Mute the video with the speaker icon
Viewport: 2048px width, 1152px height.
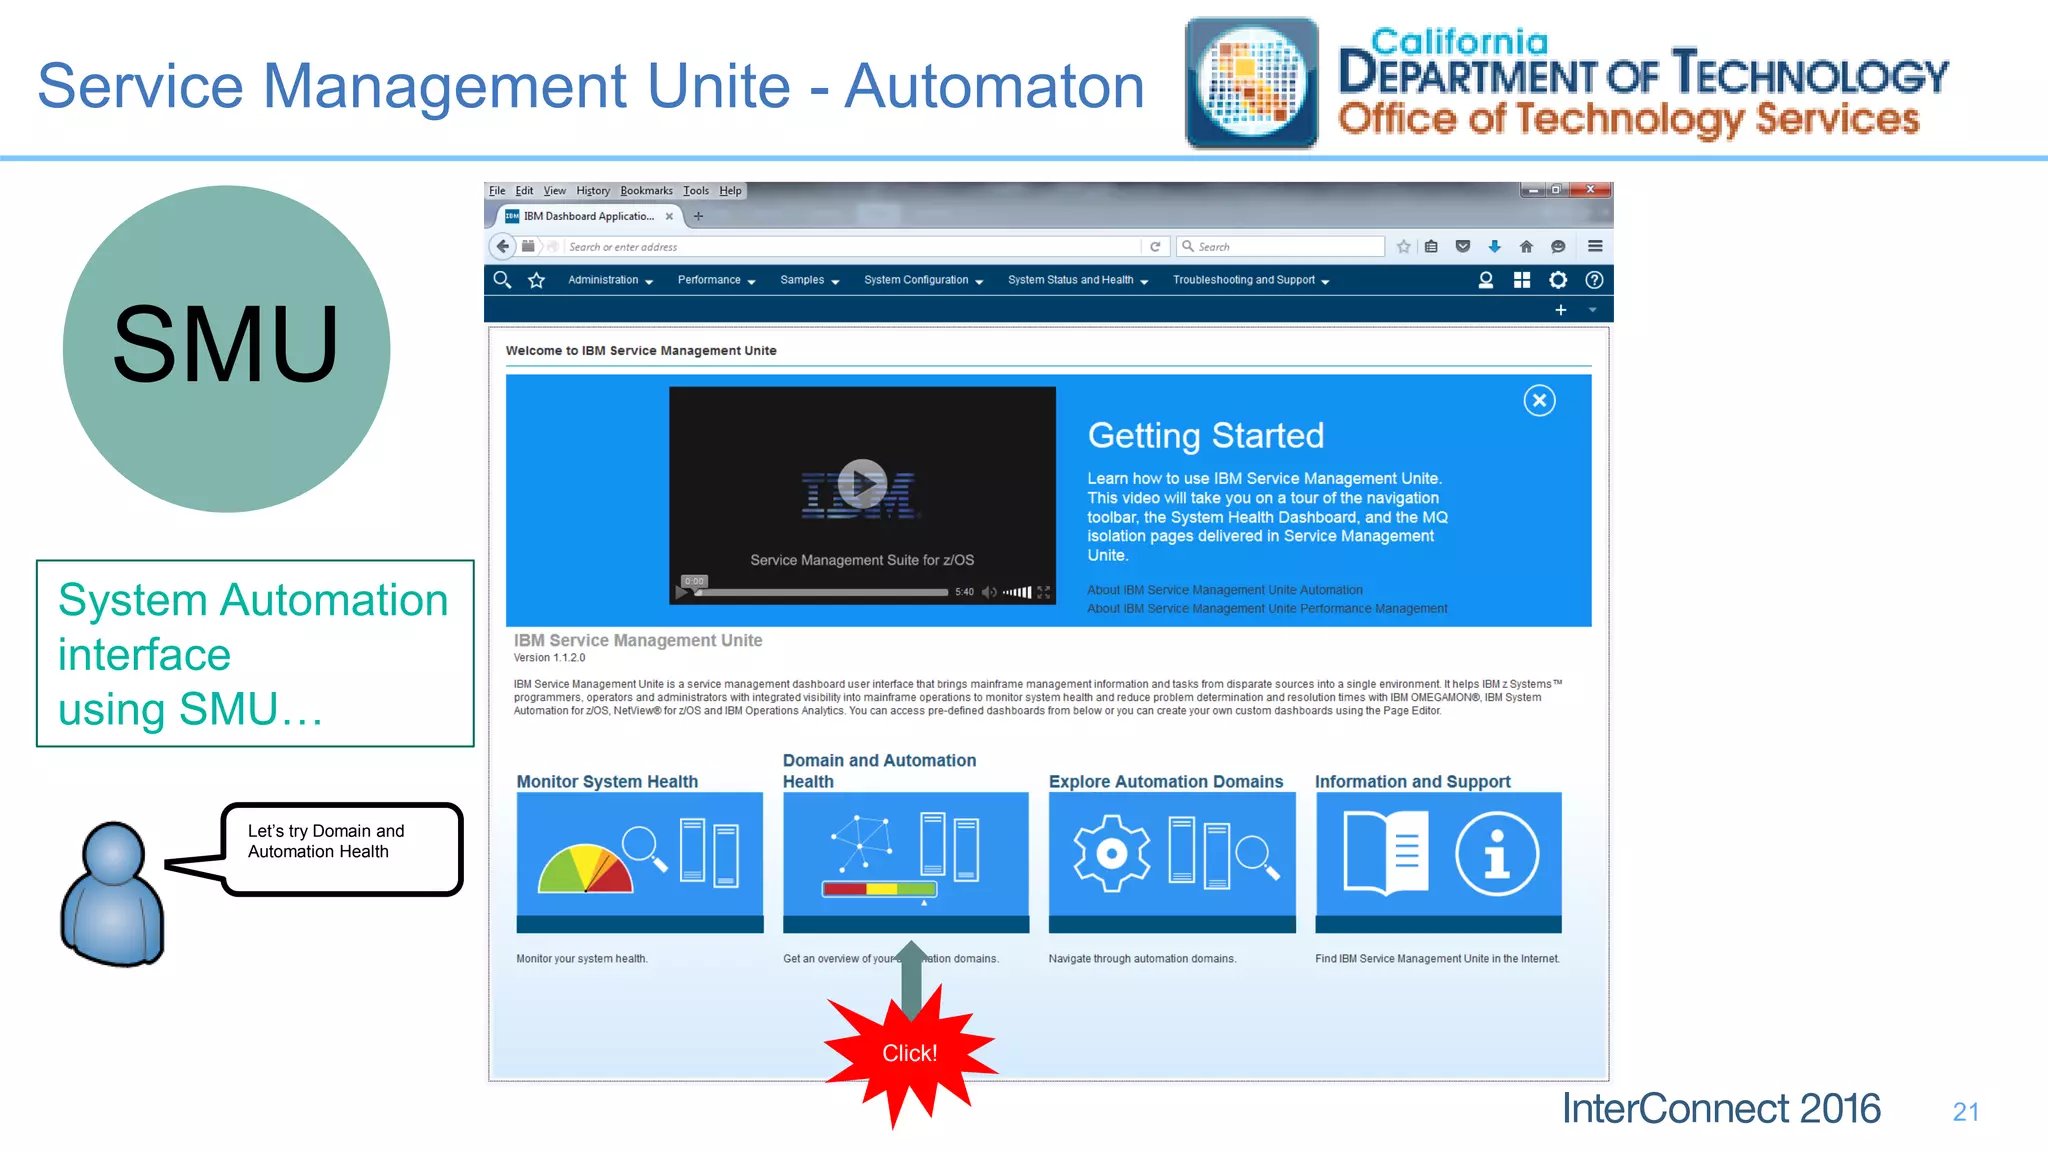(x=989, y=592)
